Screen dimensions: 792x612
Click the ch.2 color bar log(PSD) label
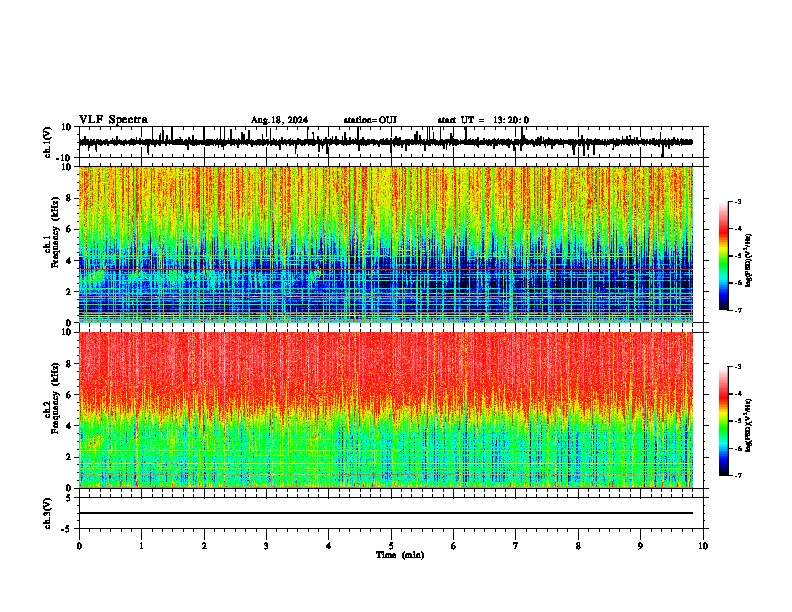749,426
